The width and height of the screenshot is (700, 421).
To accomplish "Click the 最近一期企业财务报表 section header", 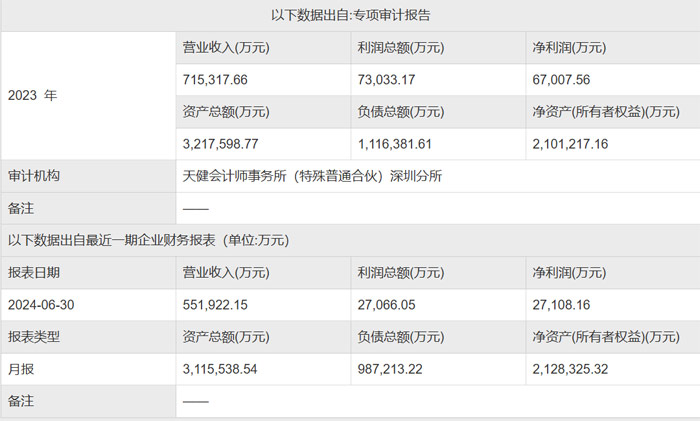I will 148,240.
